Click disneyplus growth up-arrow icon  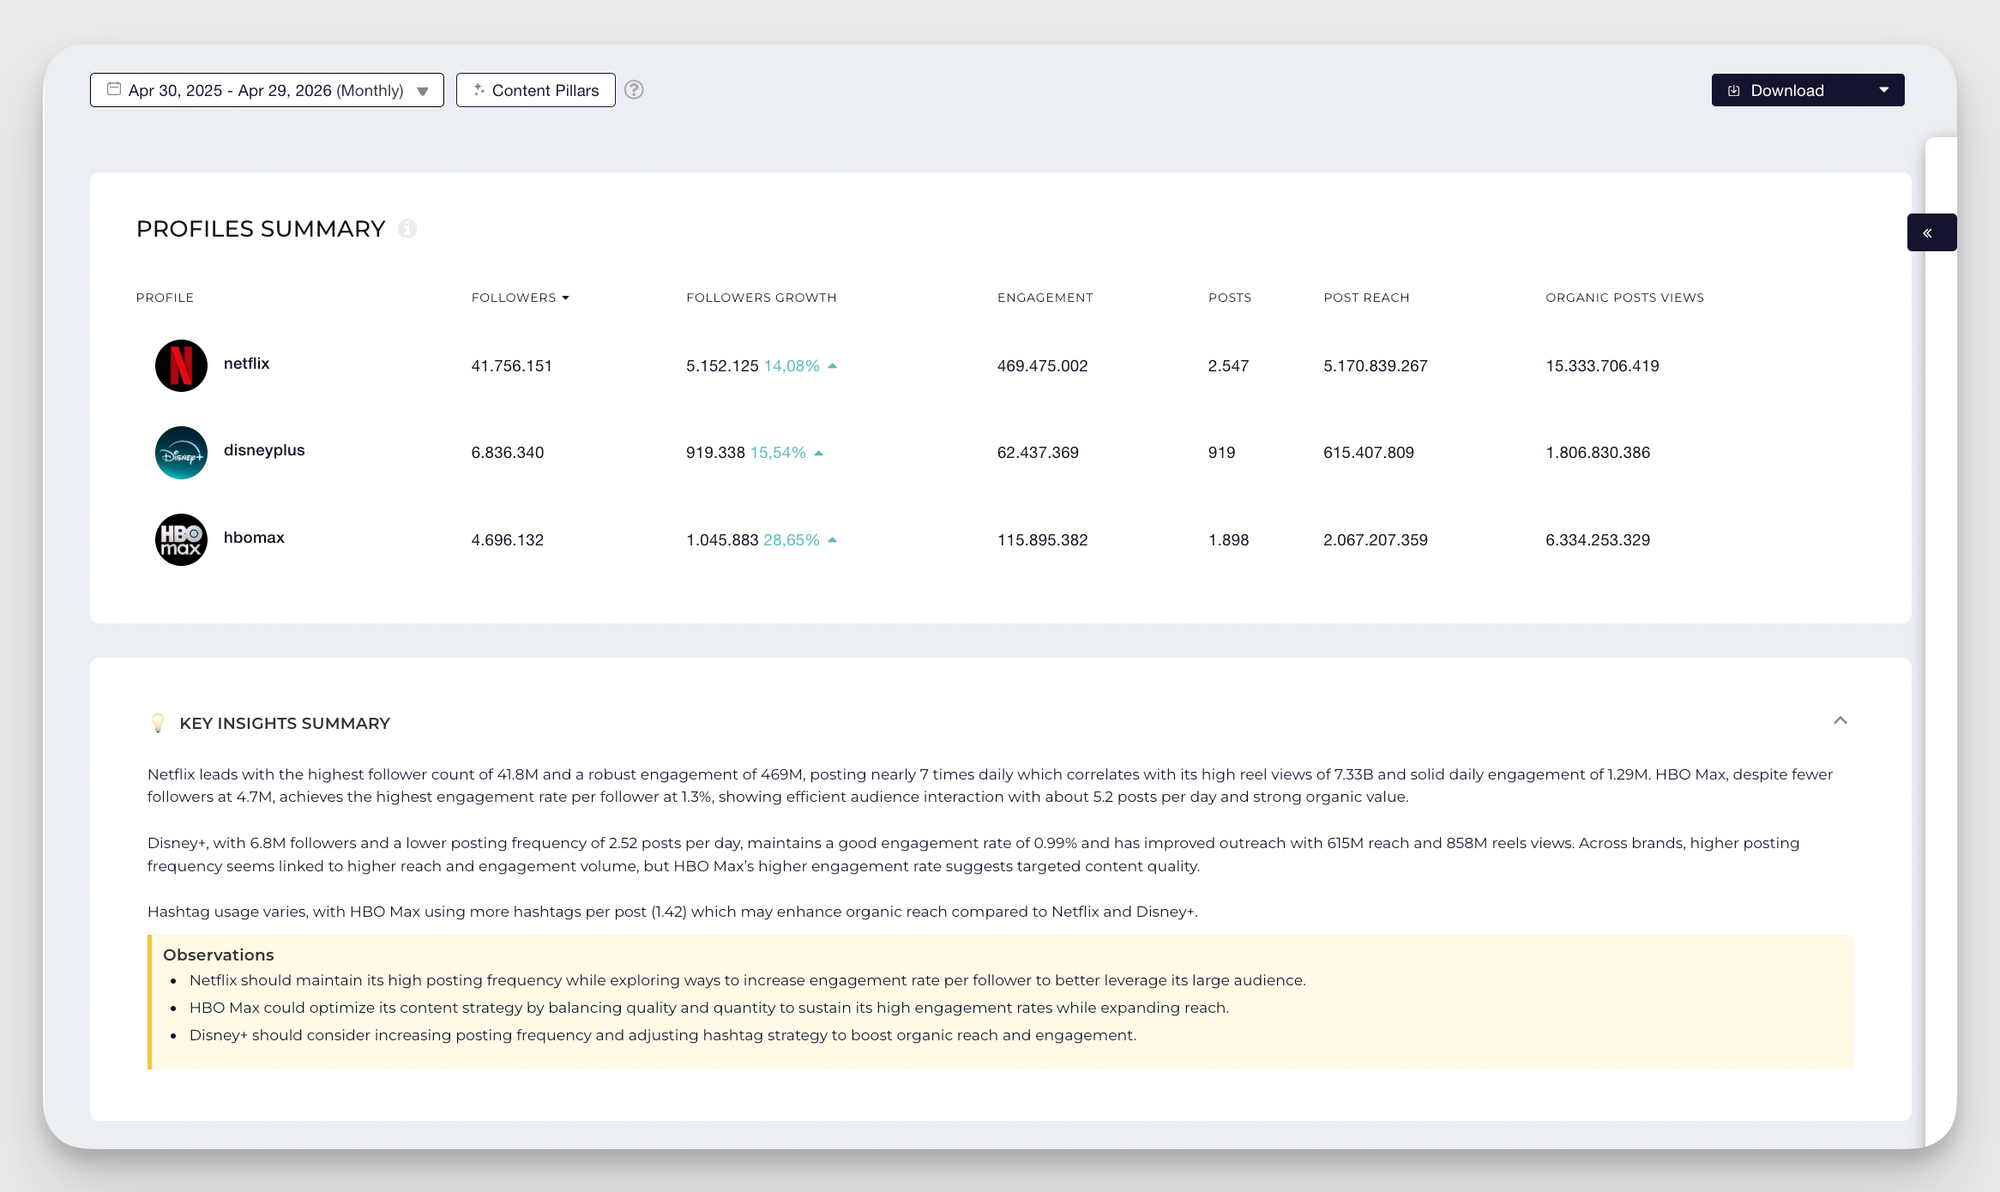(x=818, y=453)
